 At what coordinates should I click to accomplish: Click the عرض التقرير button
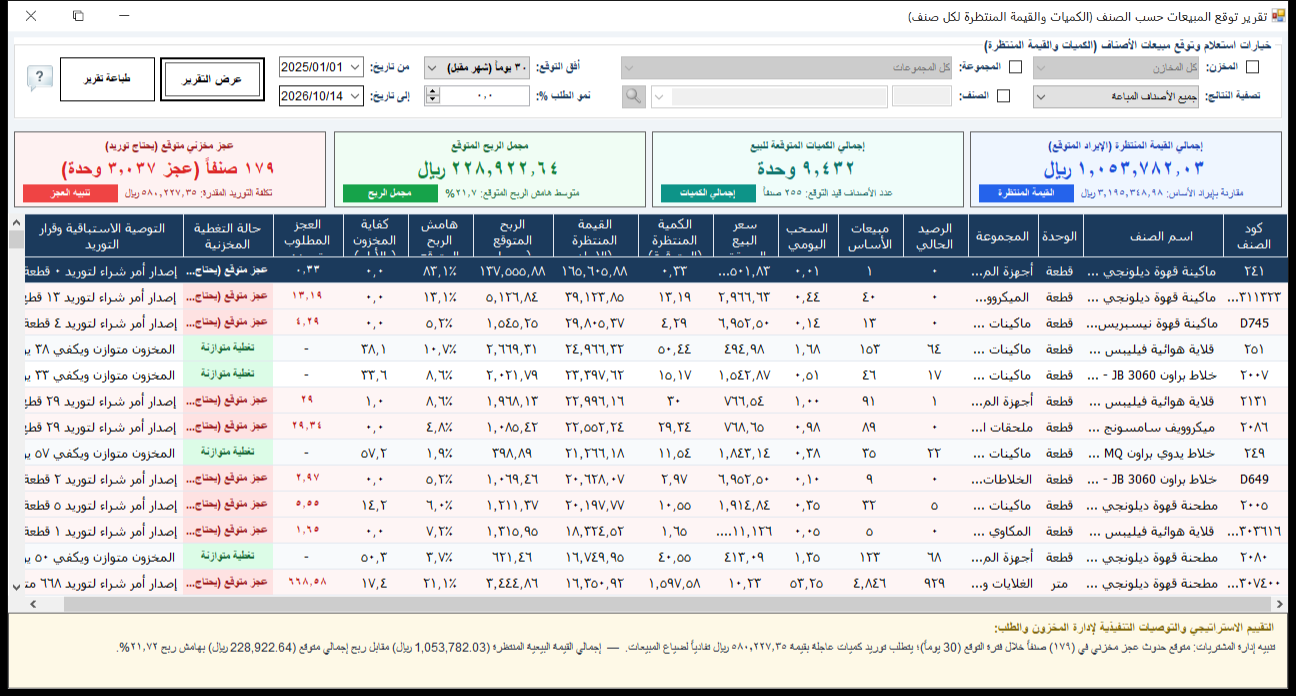pyautogui.click(x=212, y=79)
